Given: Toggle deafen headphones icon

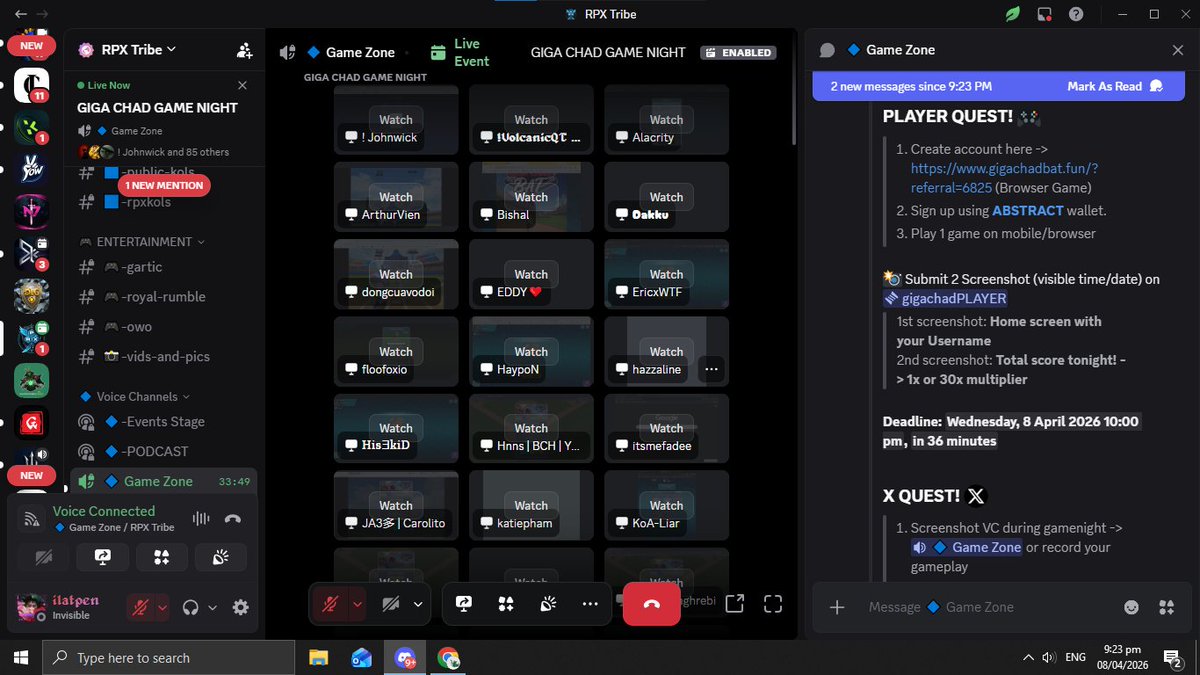Looking at the screenshot, I should click(191, 607).
